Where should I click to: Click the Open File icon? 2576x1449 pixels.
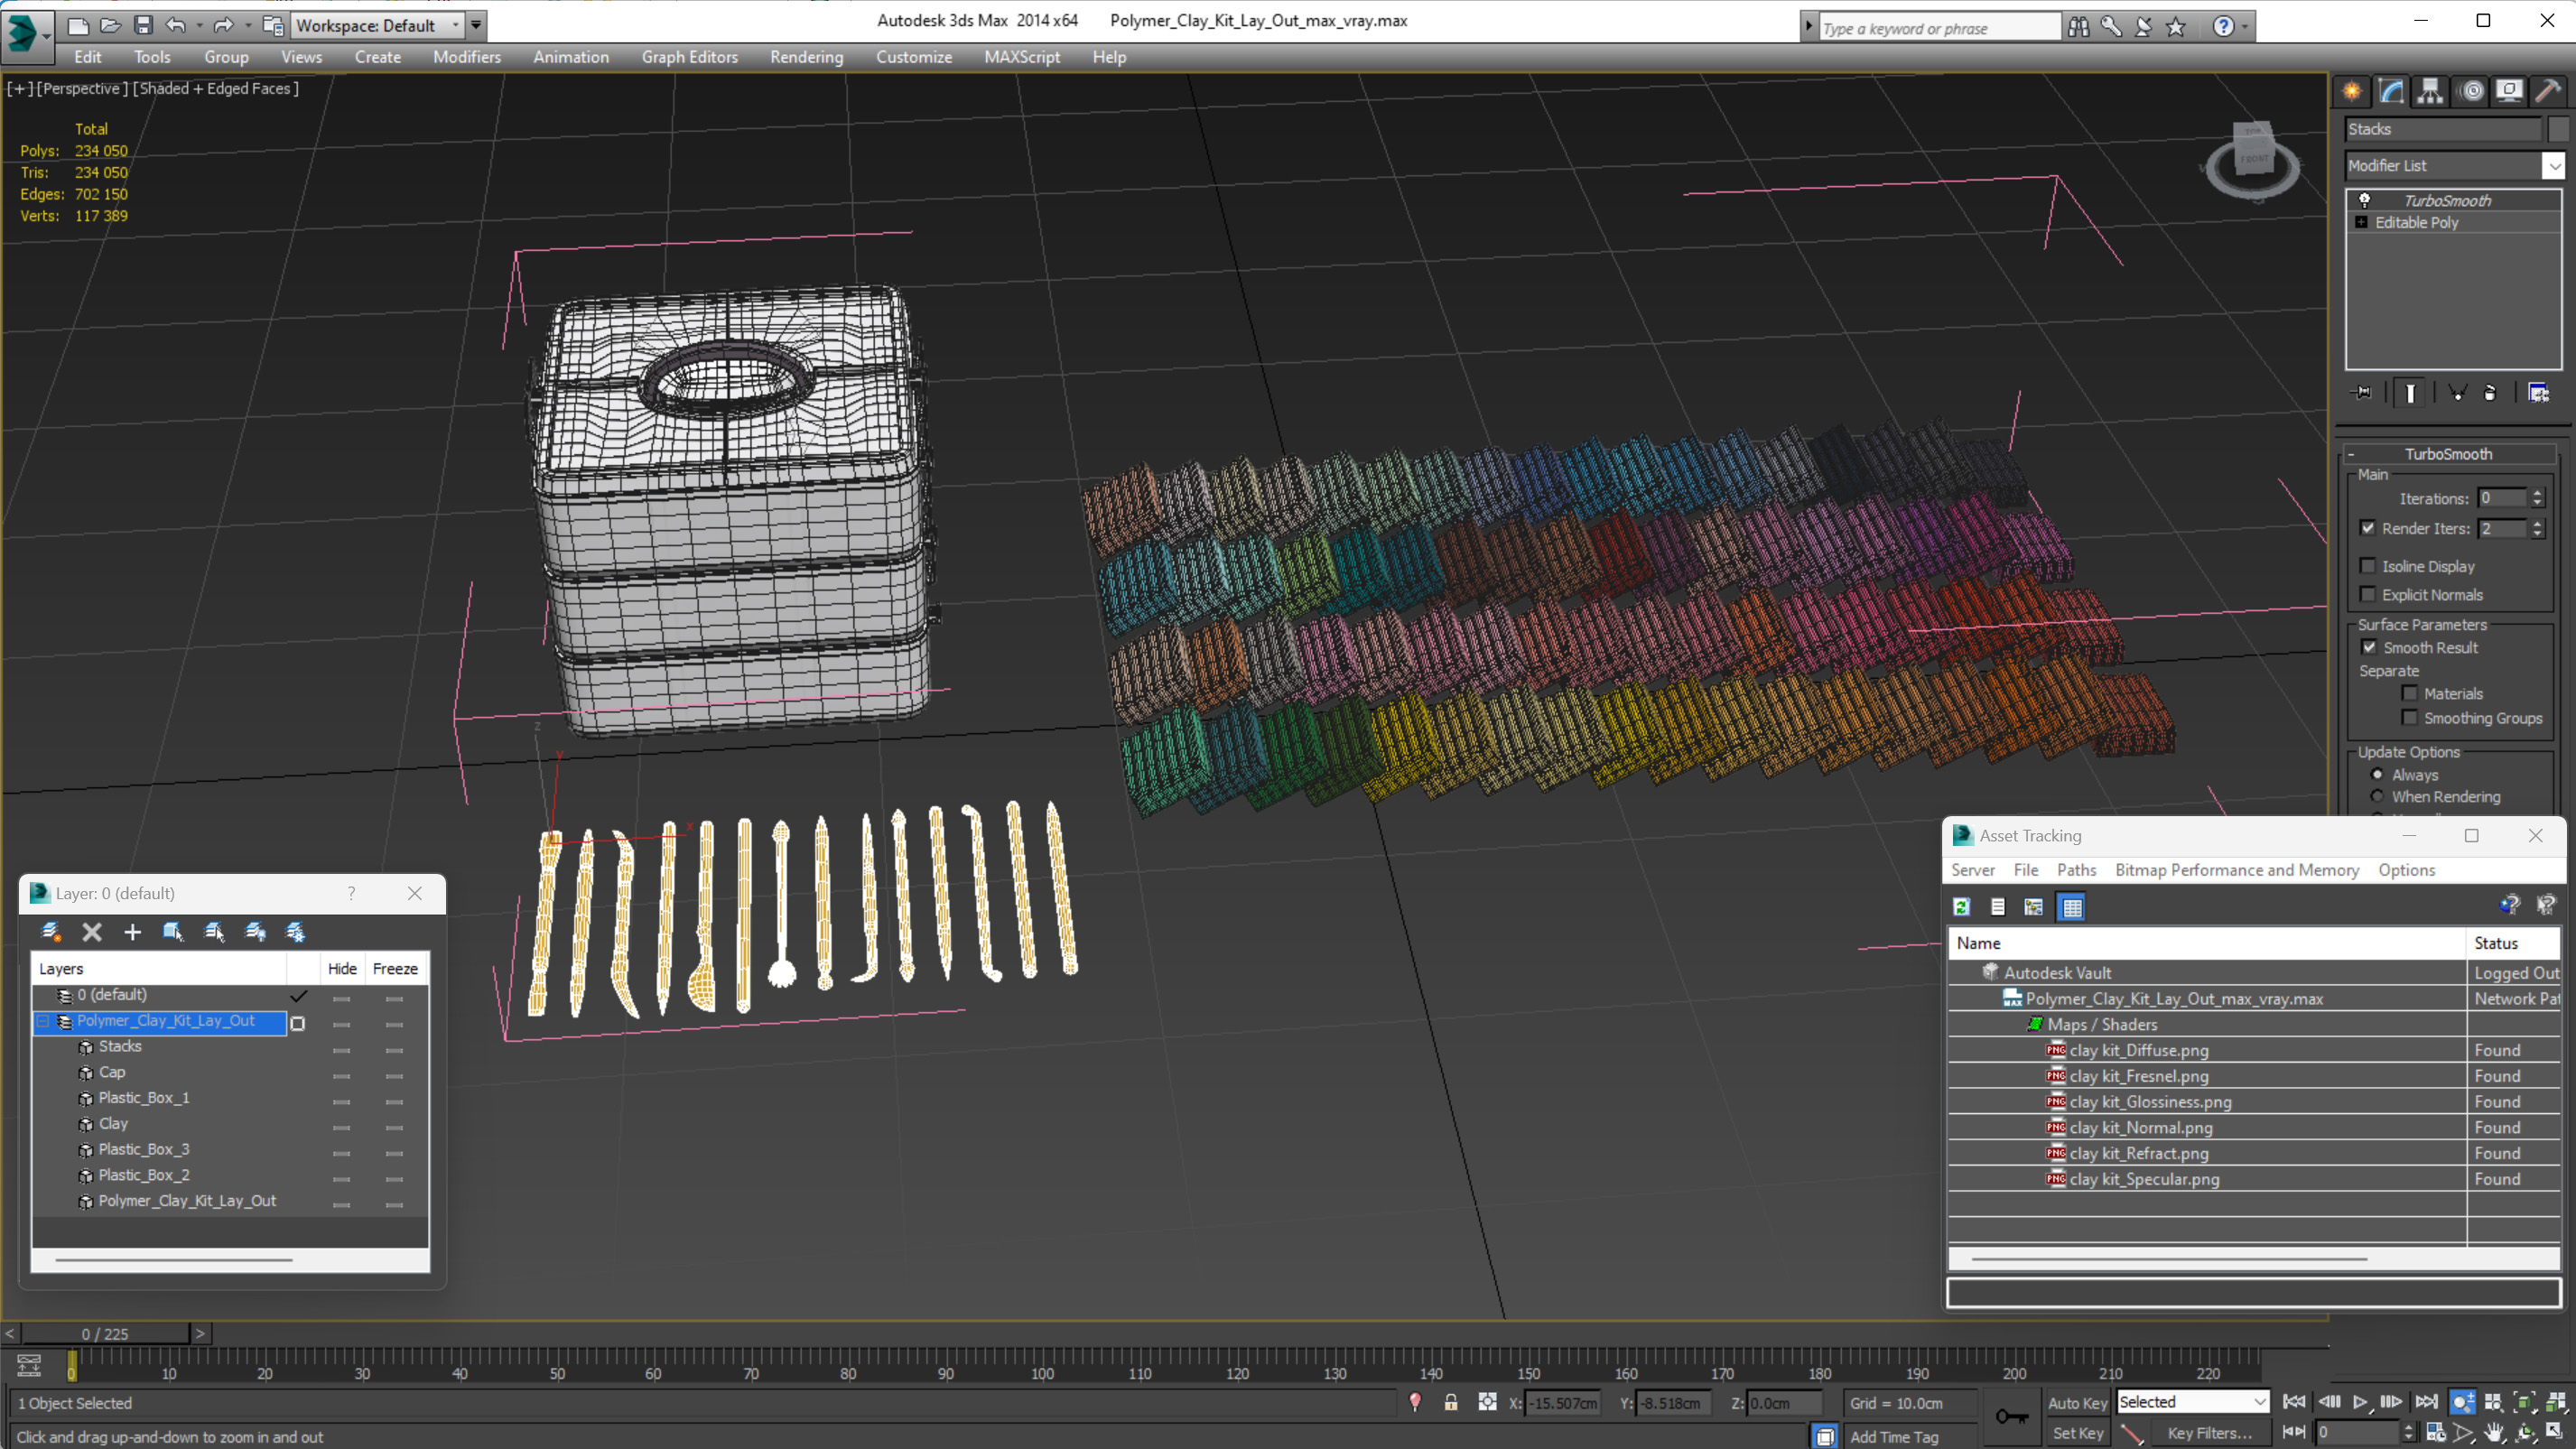tap(110, 25)
